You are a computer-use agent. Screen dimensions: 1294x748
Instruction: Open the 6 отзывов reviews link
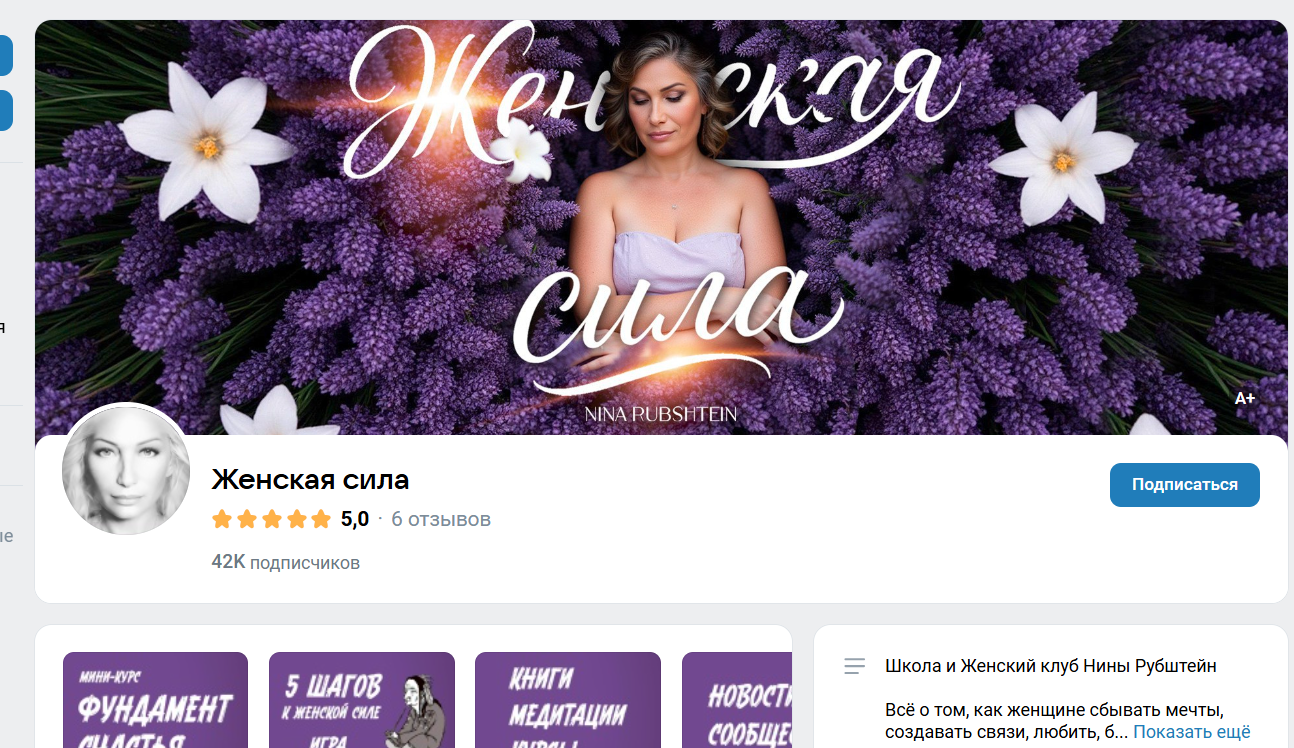[x=441, y=519]
